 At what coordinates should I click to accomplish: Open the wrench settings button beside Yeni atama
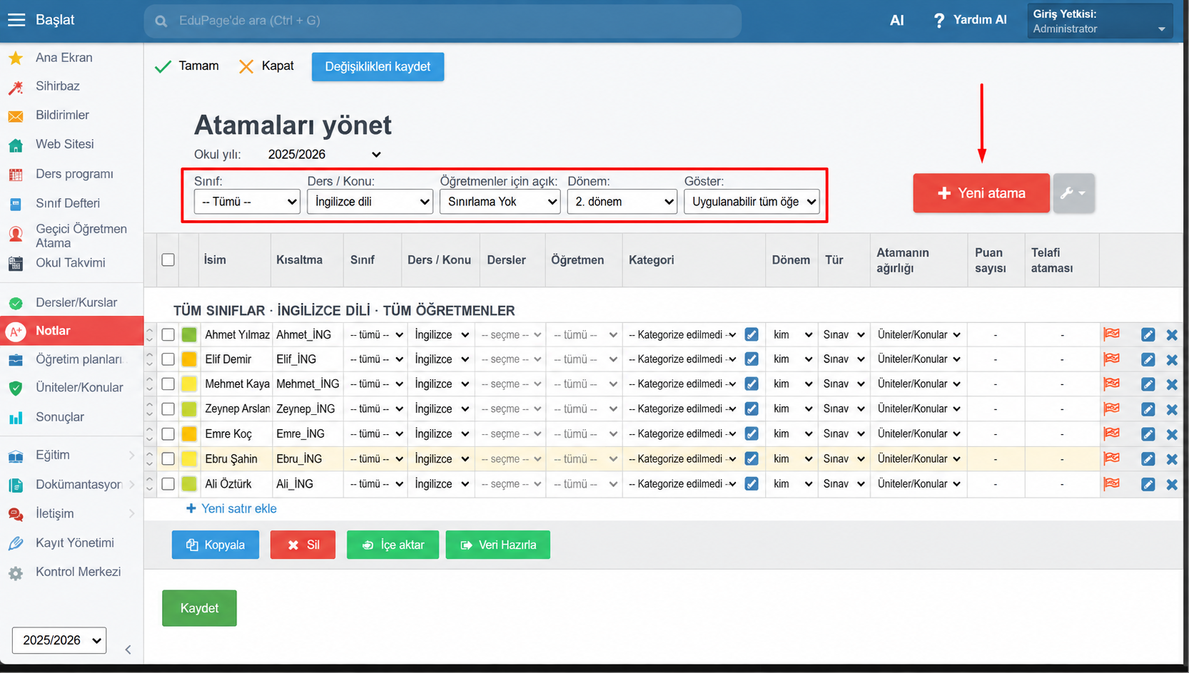pyautogui.click(x=1073, y=193)
